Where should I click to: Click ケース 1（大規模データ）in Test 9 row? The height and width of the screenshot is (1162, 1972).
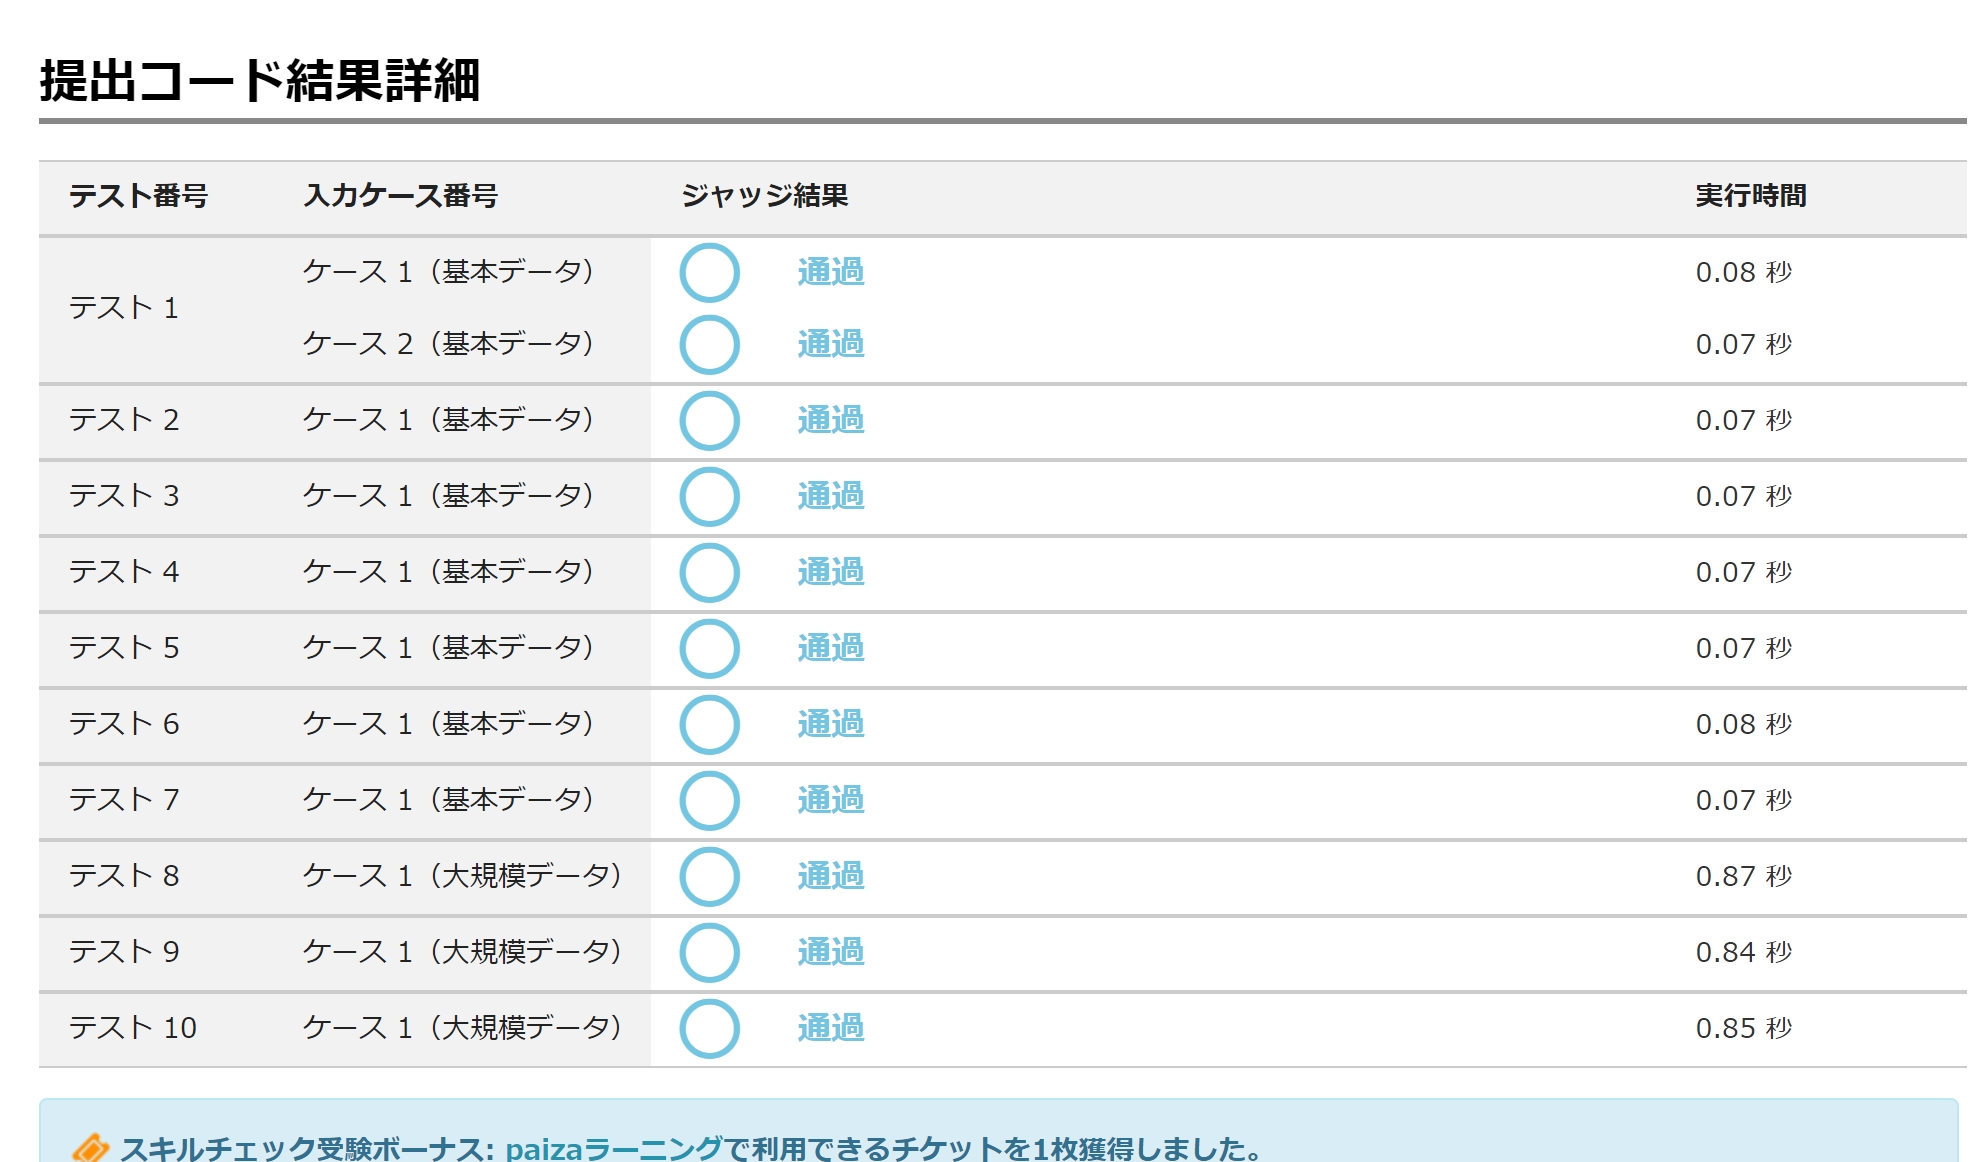(462, 952)
